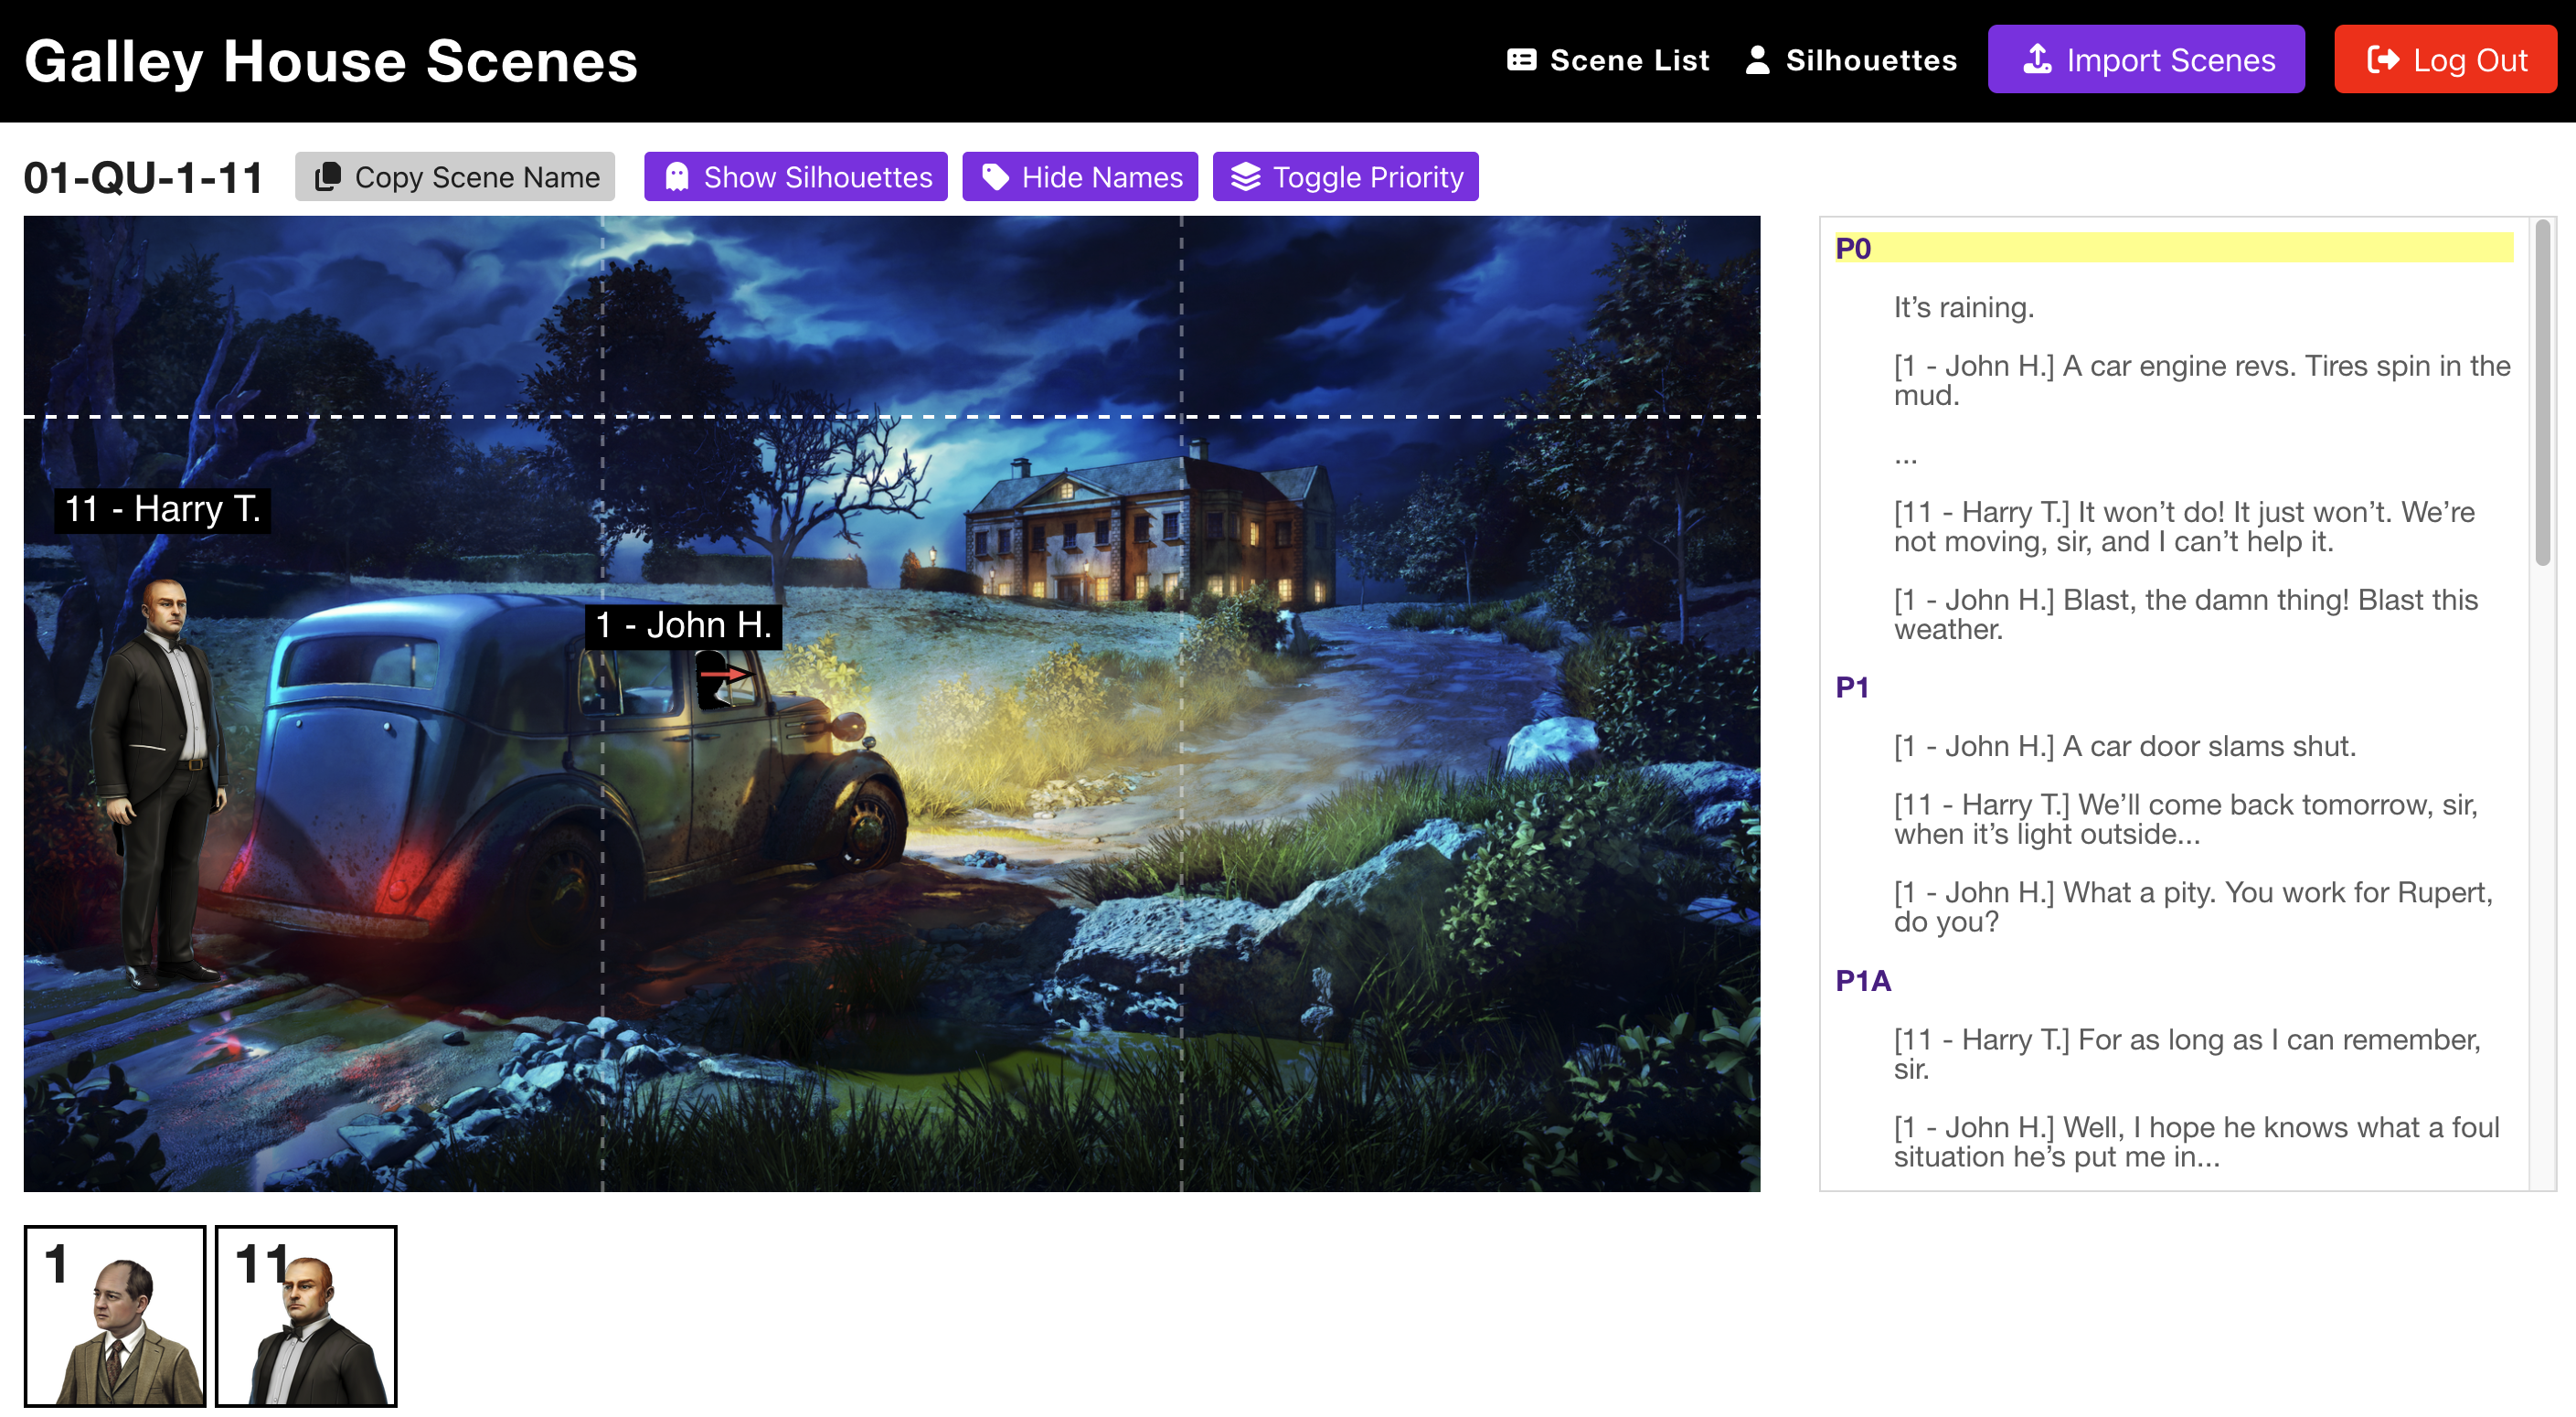This screenshot has height=1417, width=2576.
Task: Select the 11 - Harry T. name label
Action: click(x=162, y=509)
